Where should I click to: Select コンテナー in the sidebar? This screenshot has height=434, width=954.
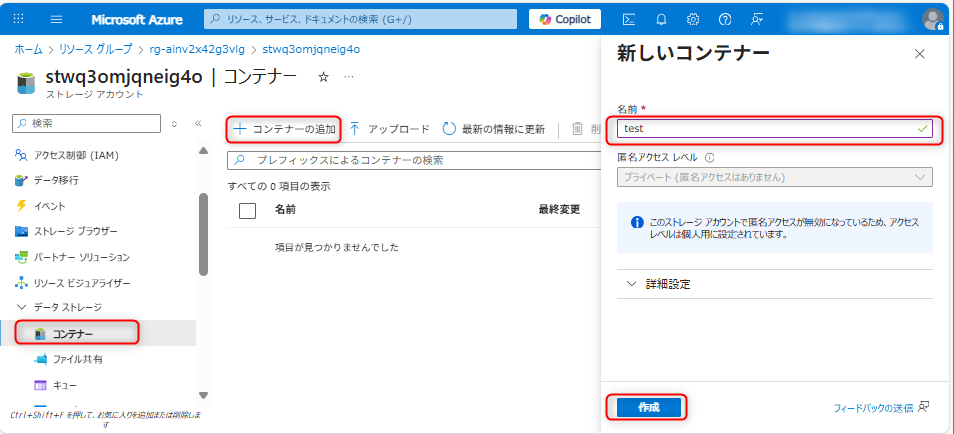(x=73, y=333)
